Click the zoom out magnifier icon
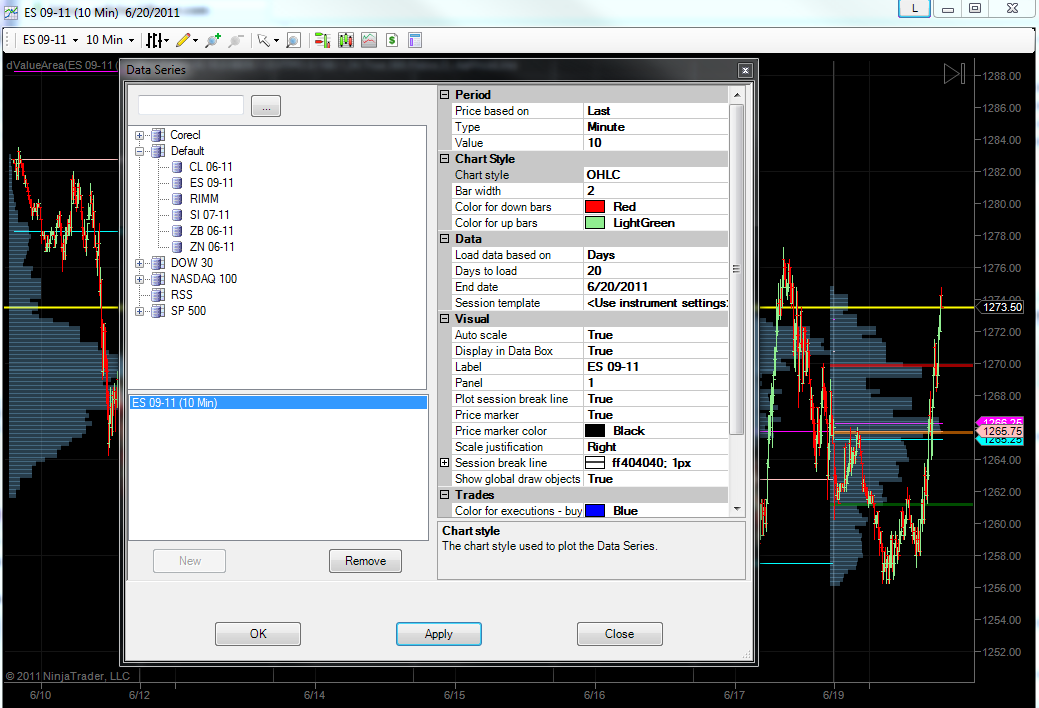 (235, 40)
